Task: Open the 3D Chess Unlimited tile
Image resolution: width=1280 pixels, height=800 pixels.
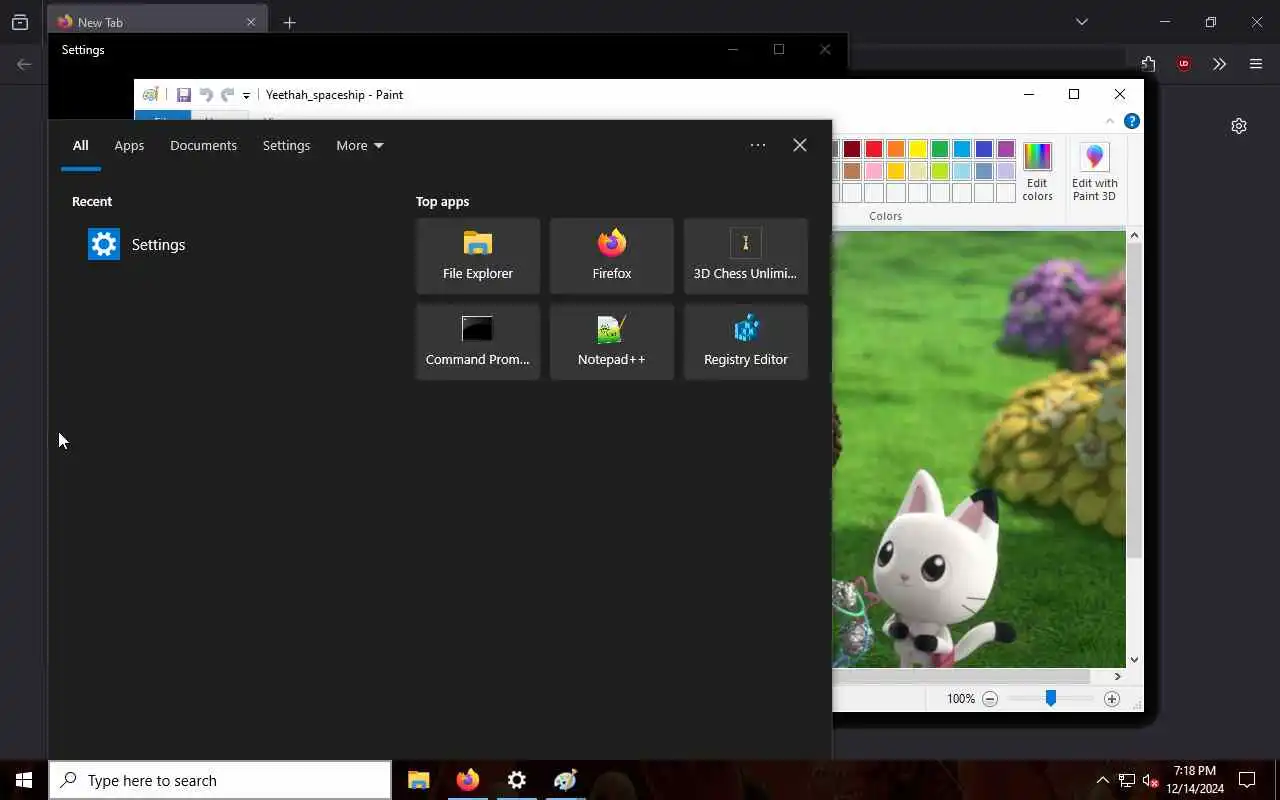Action: coord(746,256)
